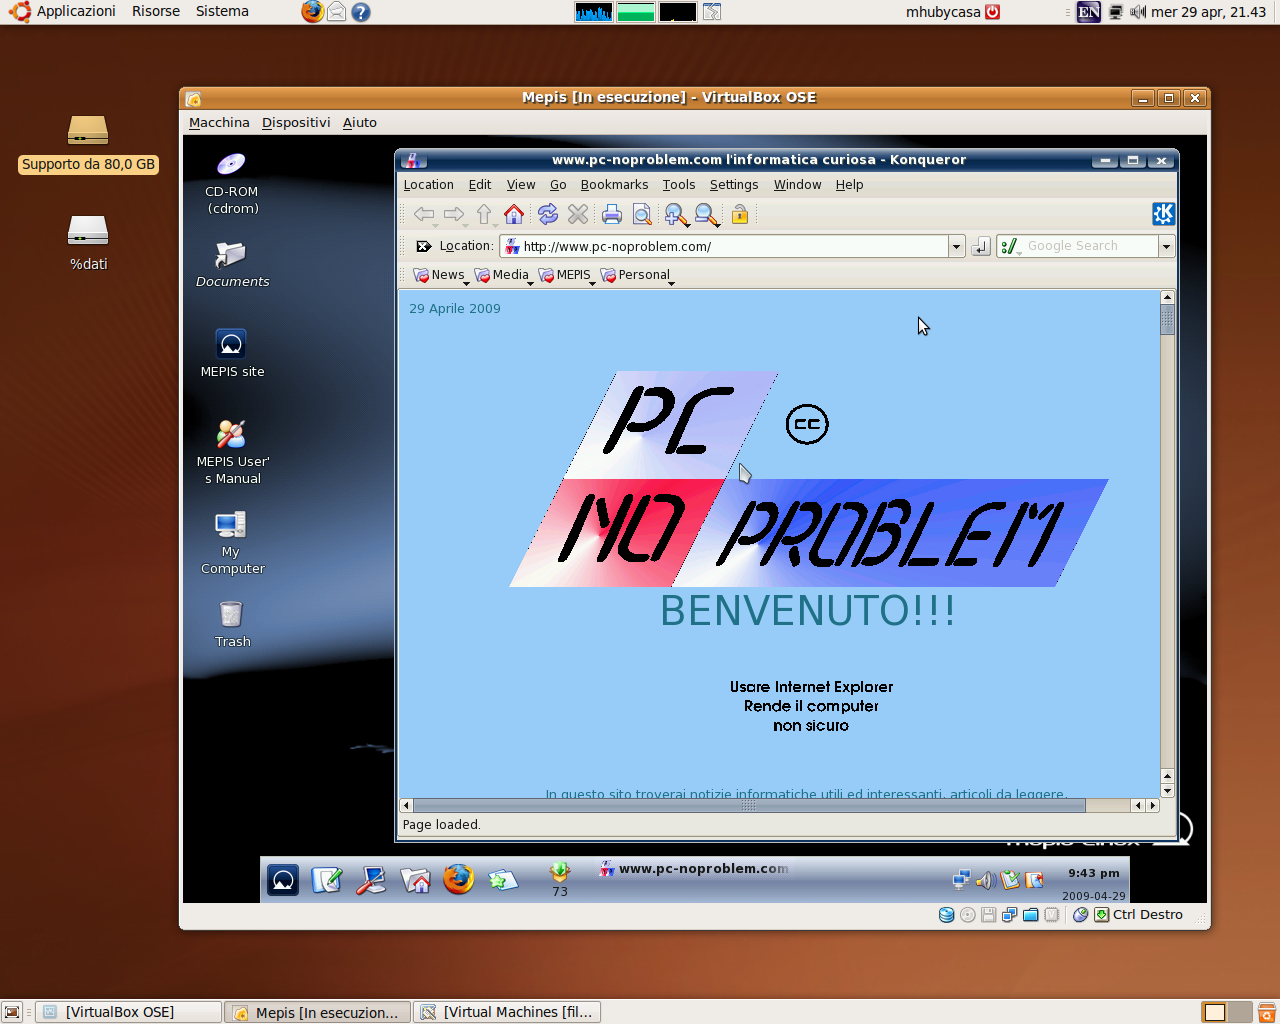The height and width of the screenshot is (1024, 1280).
Task: Click the vertical scrollbar thumb in Konqueror
Action: pyautogui.click(x=1167, y=320)
